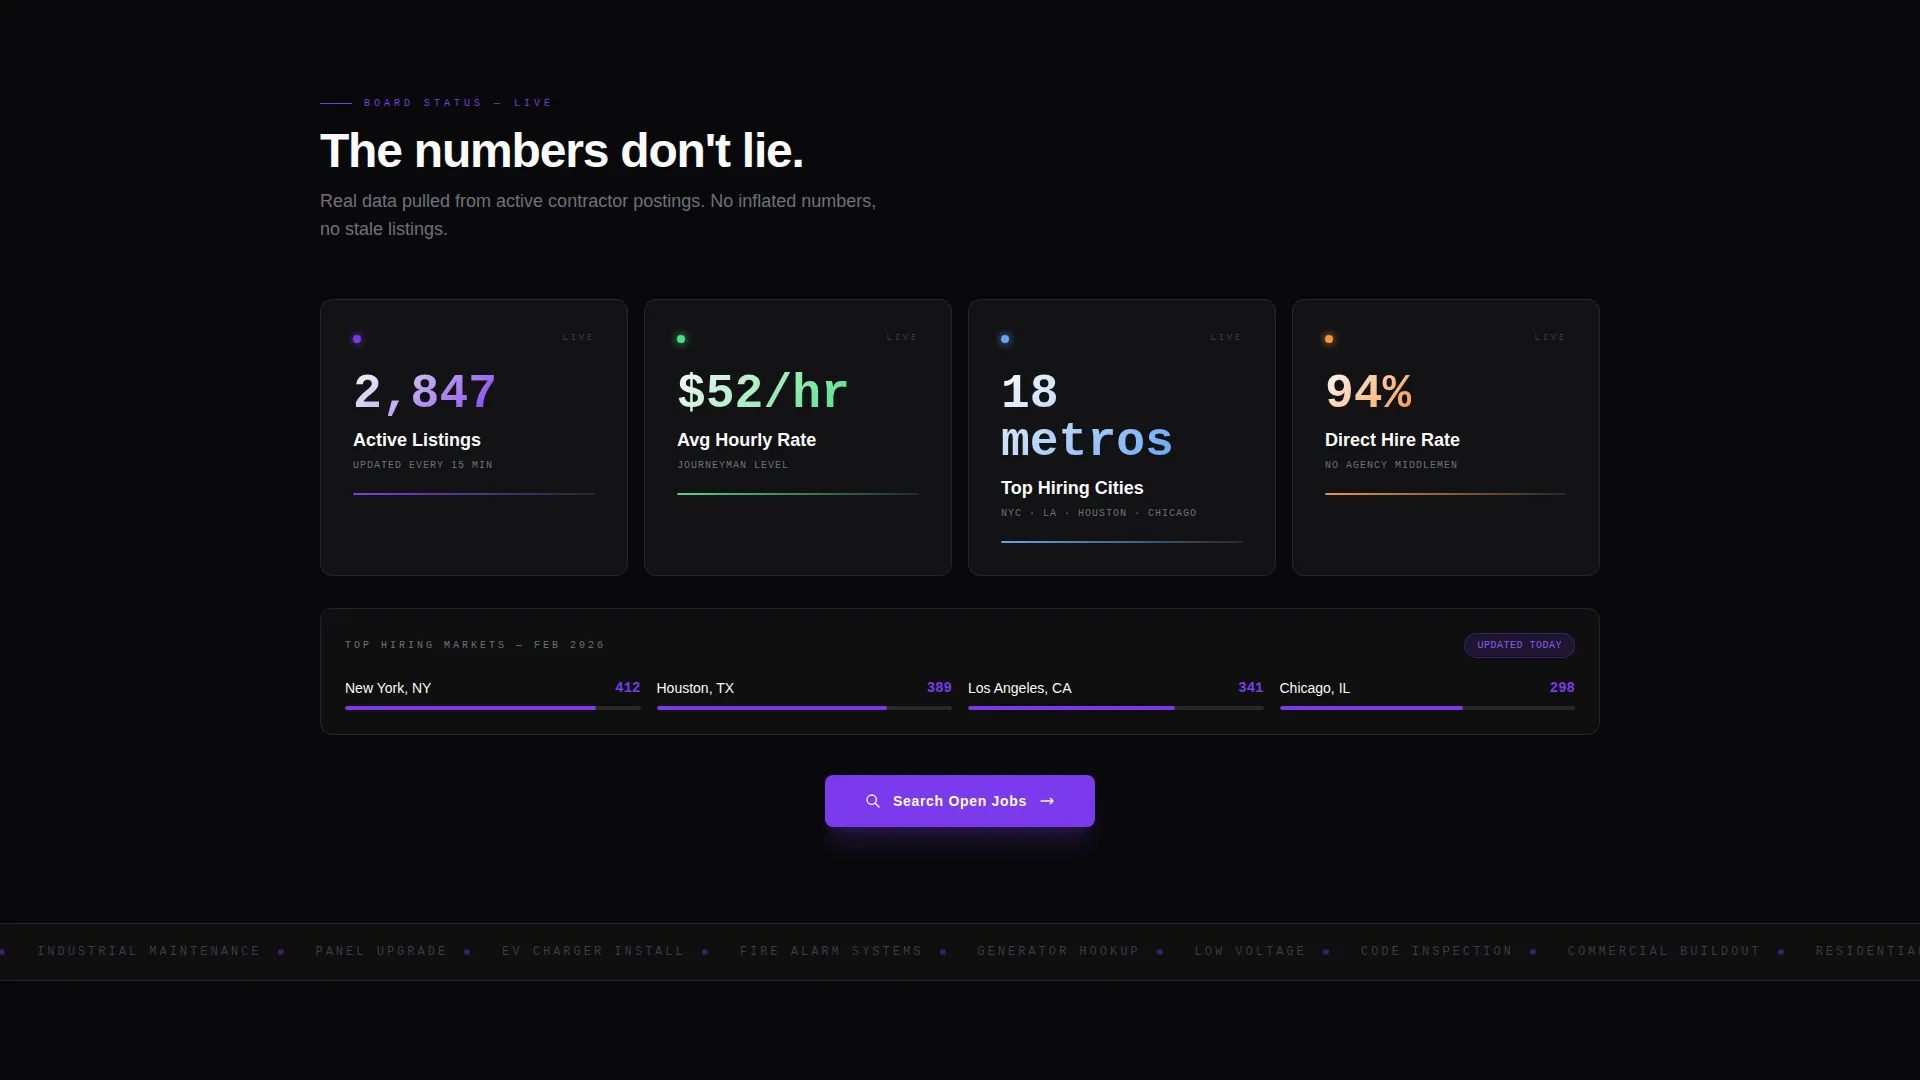
Task: Click the $52/hr rate figure
Action: point(763,392)
